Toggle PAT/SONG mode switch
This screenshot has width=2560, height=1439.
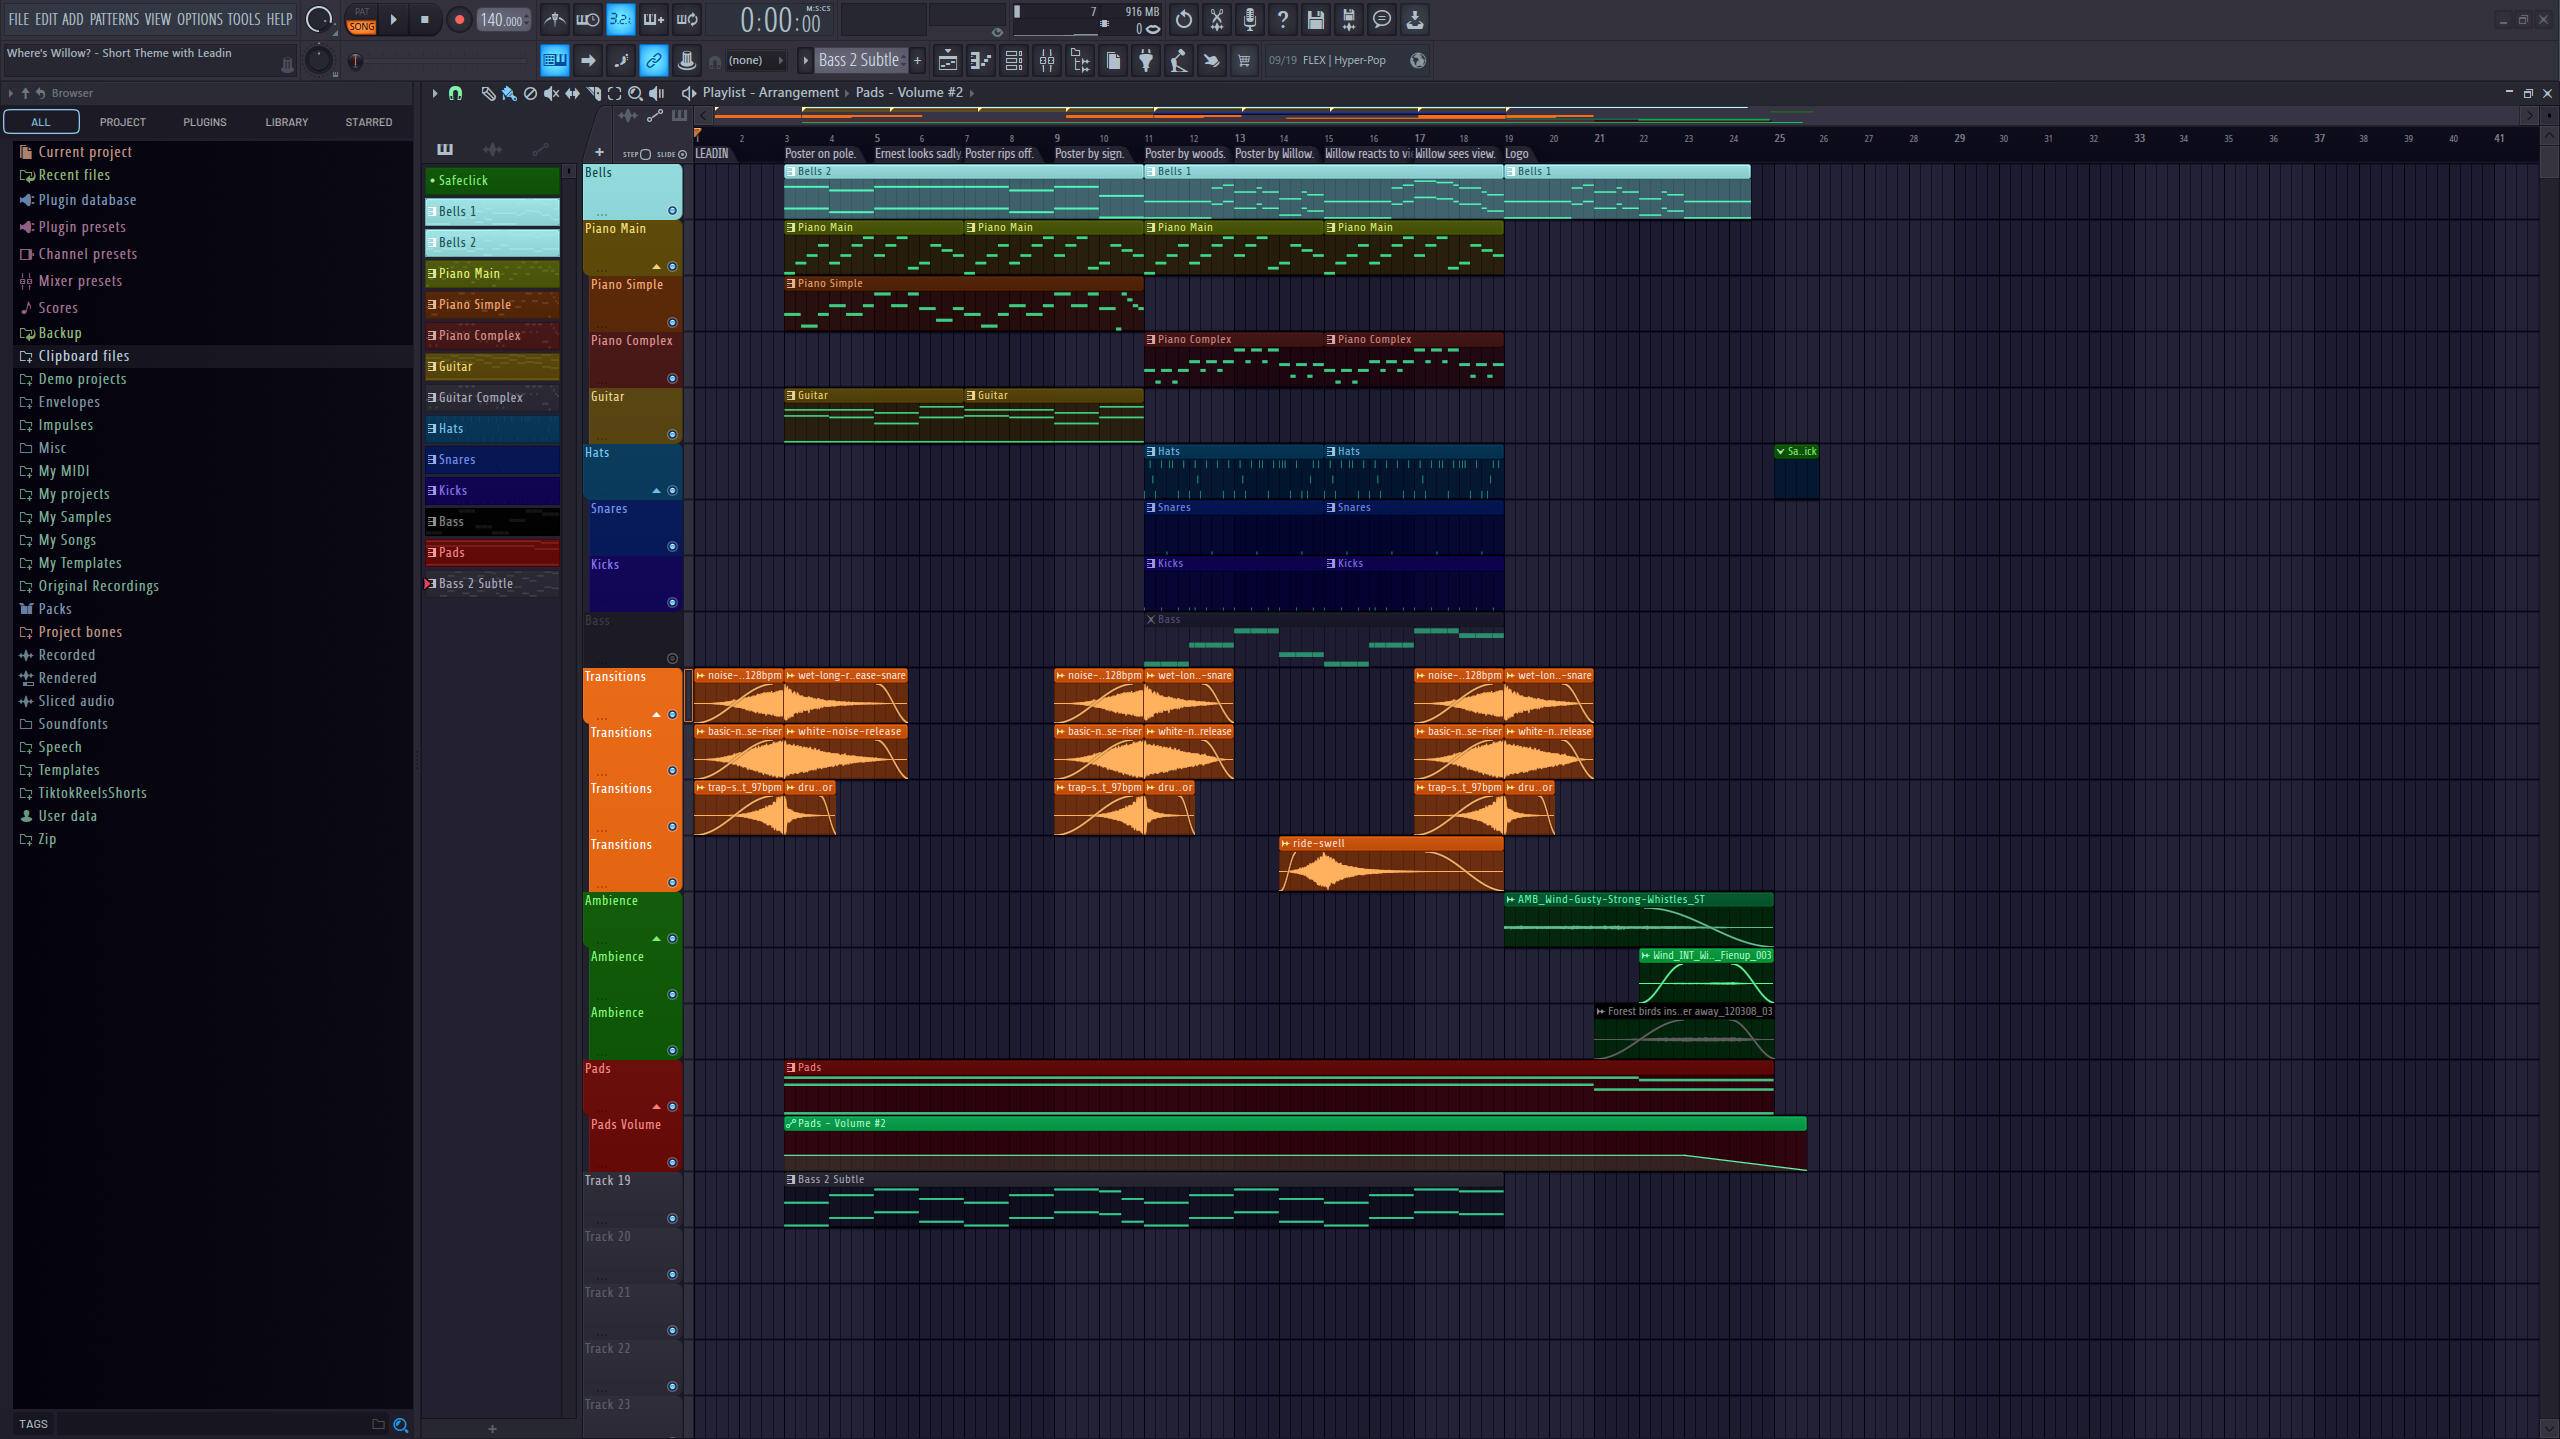point(361,19)
